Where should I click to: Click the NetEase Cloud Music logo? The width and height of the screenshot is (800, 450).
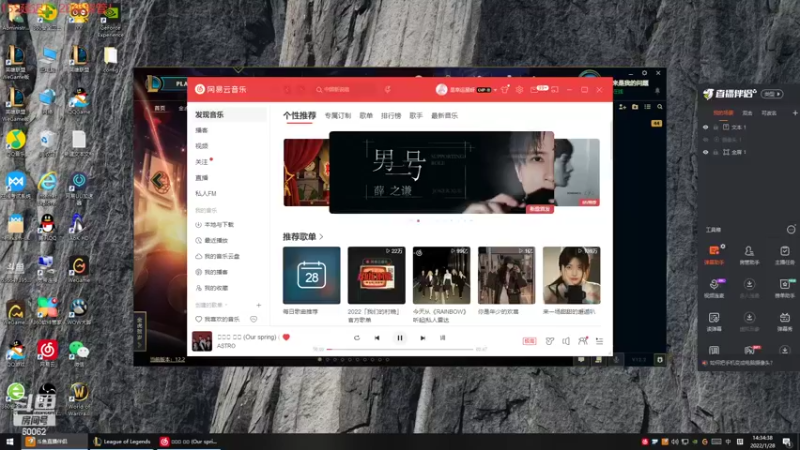point(220,89)
